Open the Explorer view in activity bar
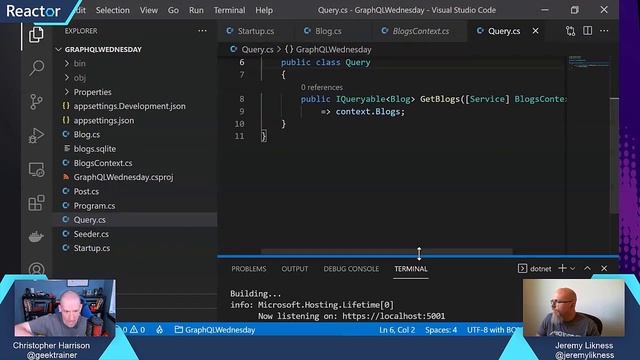This screenshot has height=360, width=640. click(36, 35)
